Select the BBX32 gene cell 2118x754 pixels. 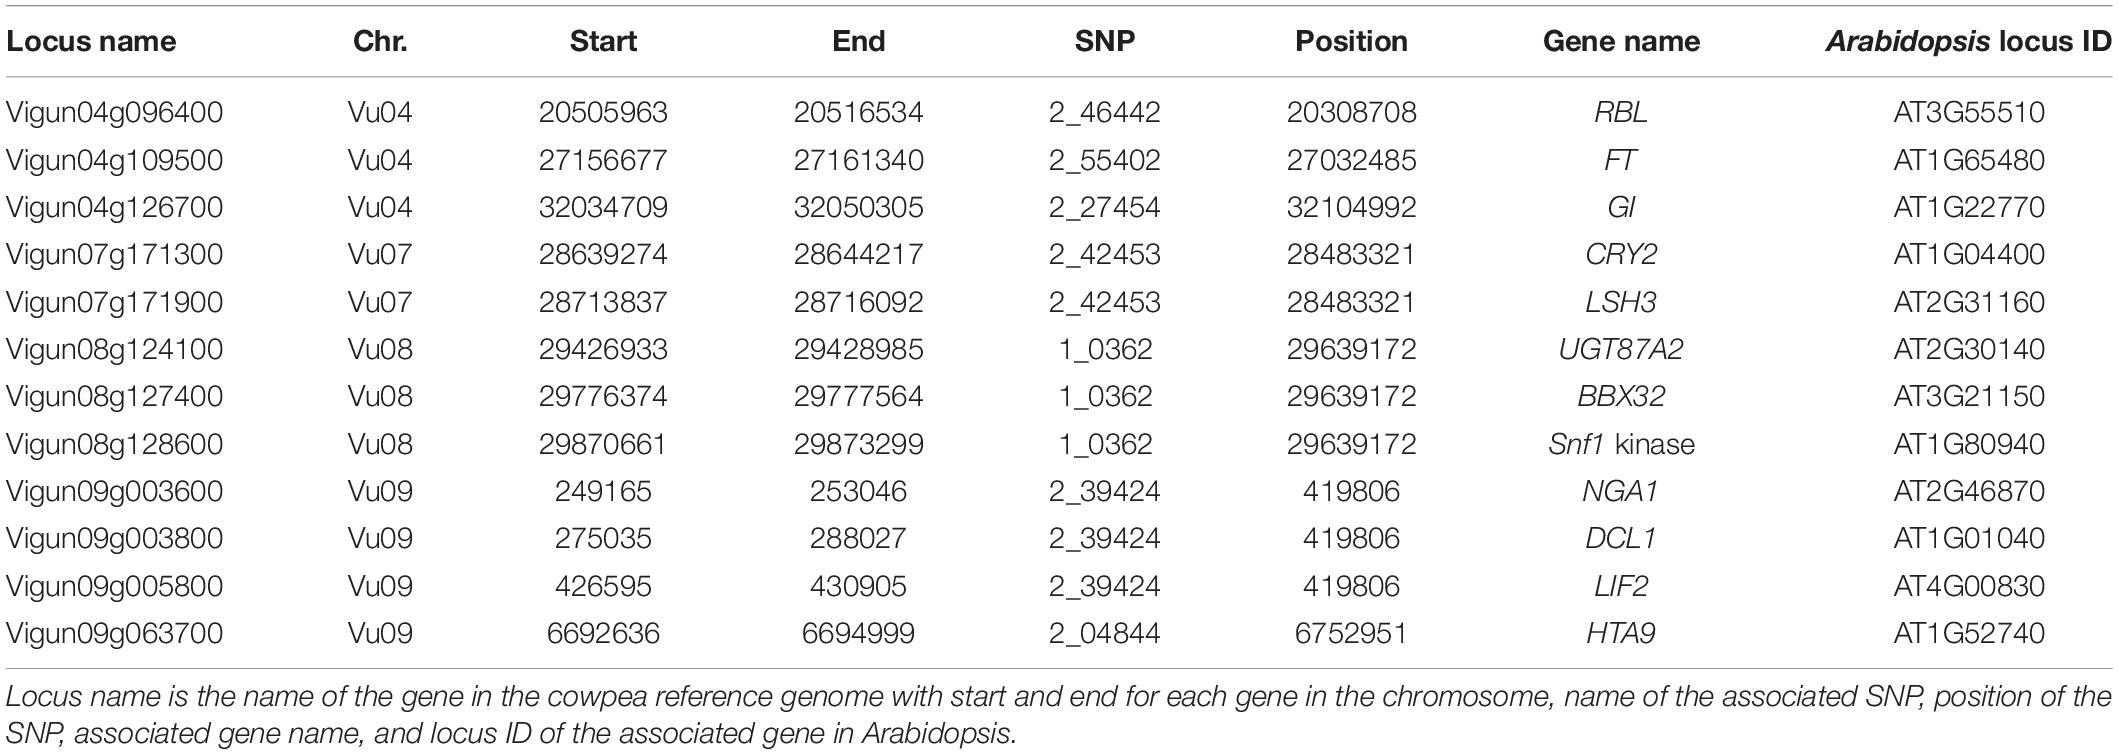1621,396
